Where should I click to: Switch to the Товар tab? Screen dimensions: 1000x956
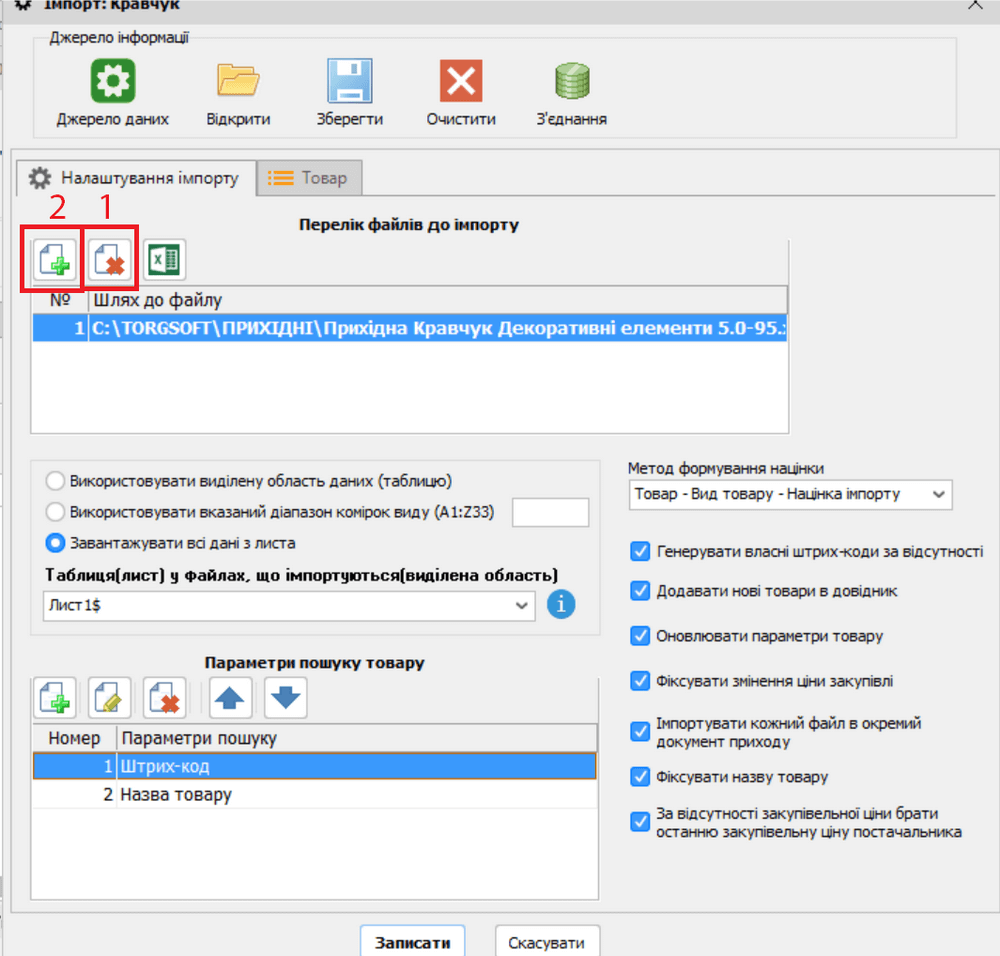pyautogui.click(x=309, y=178)
